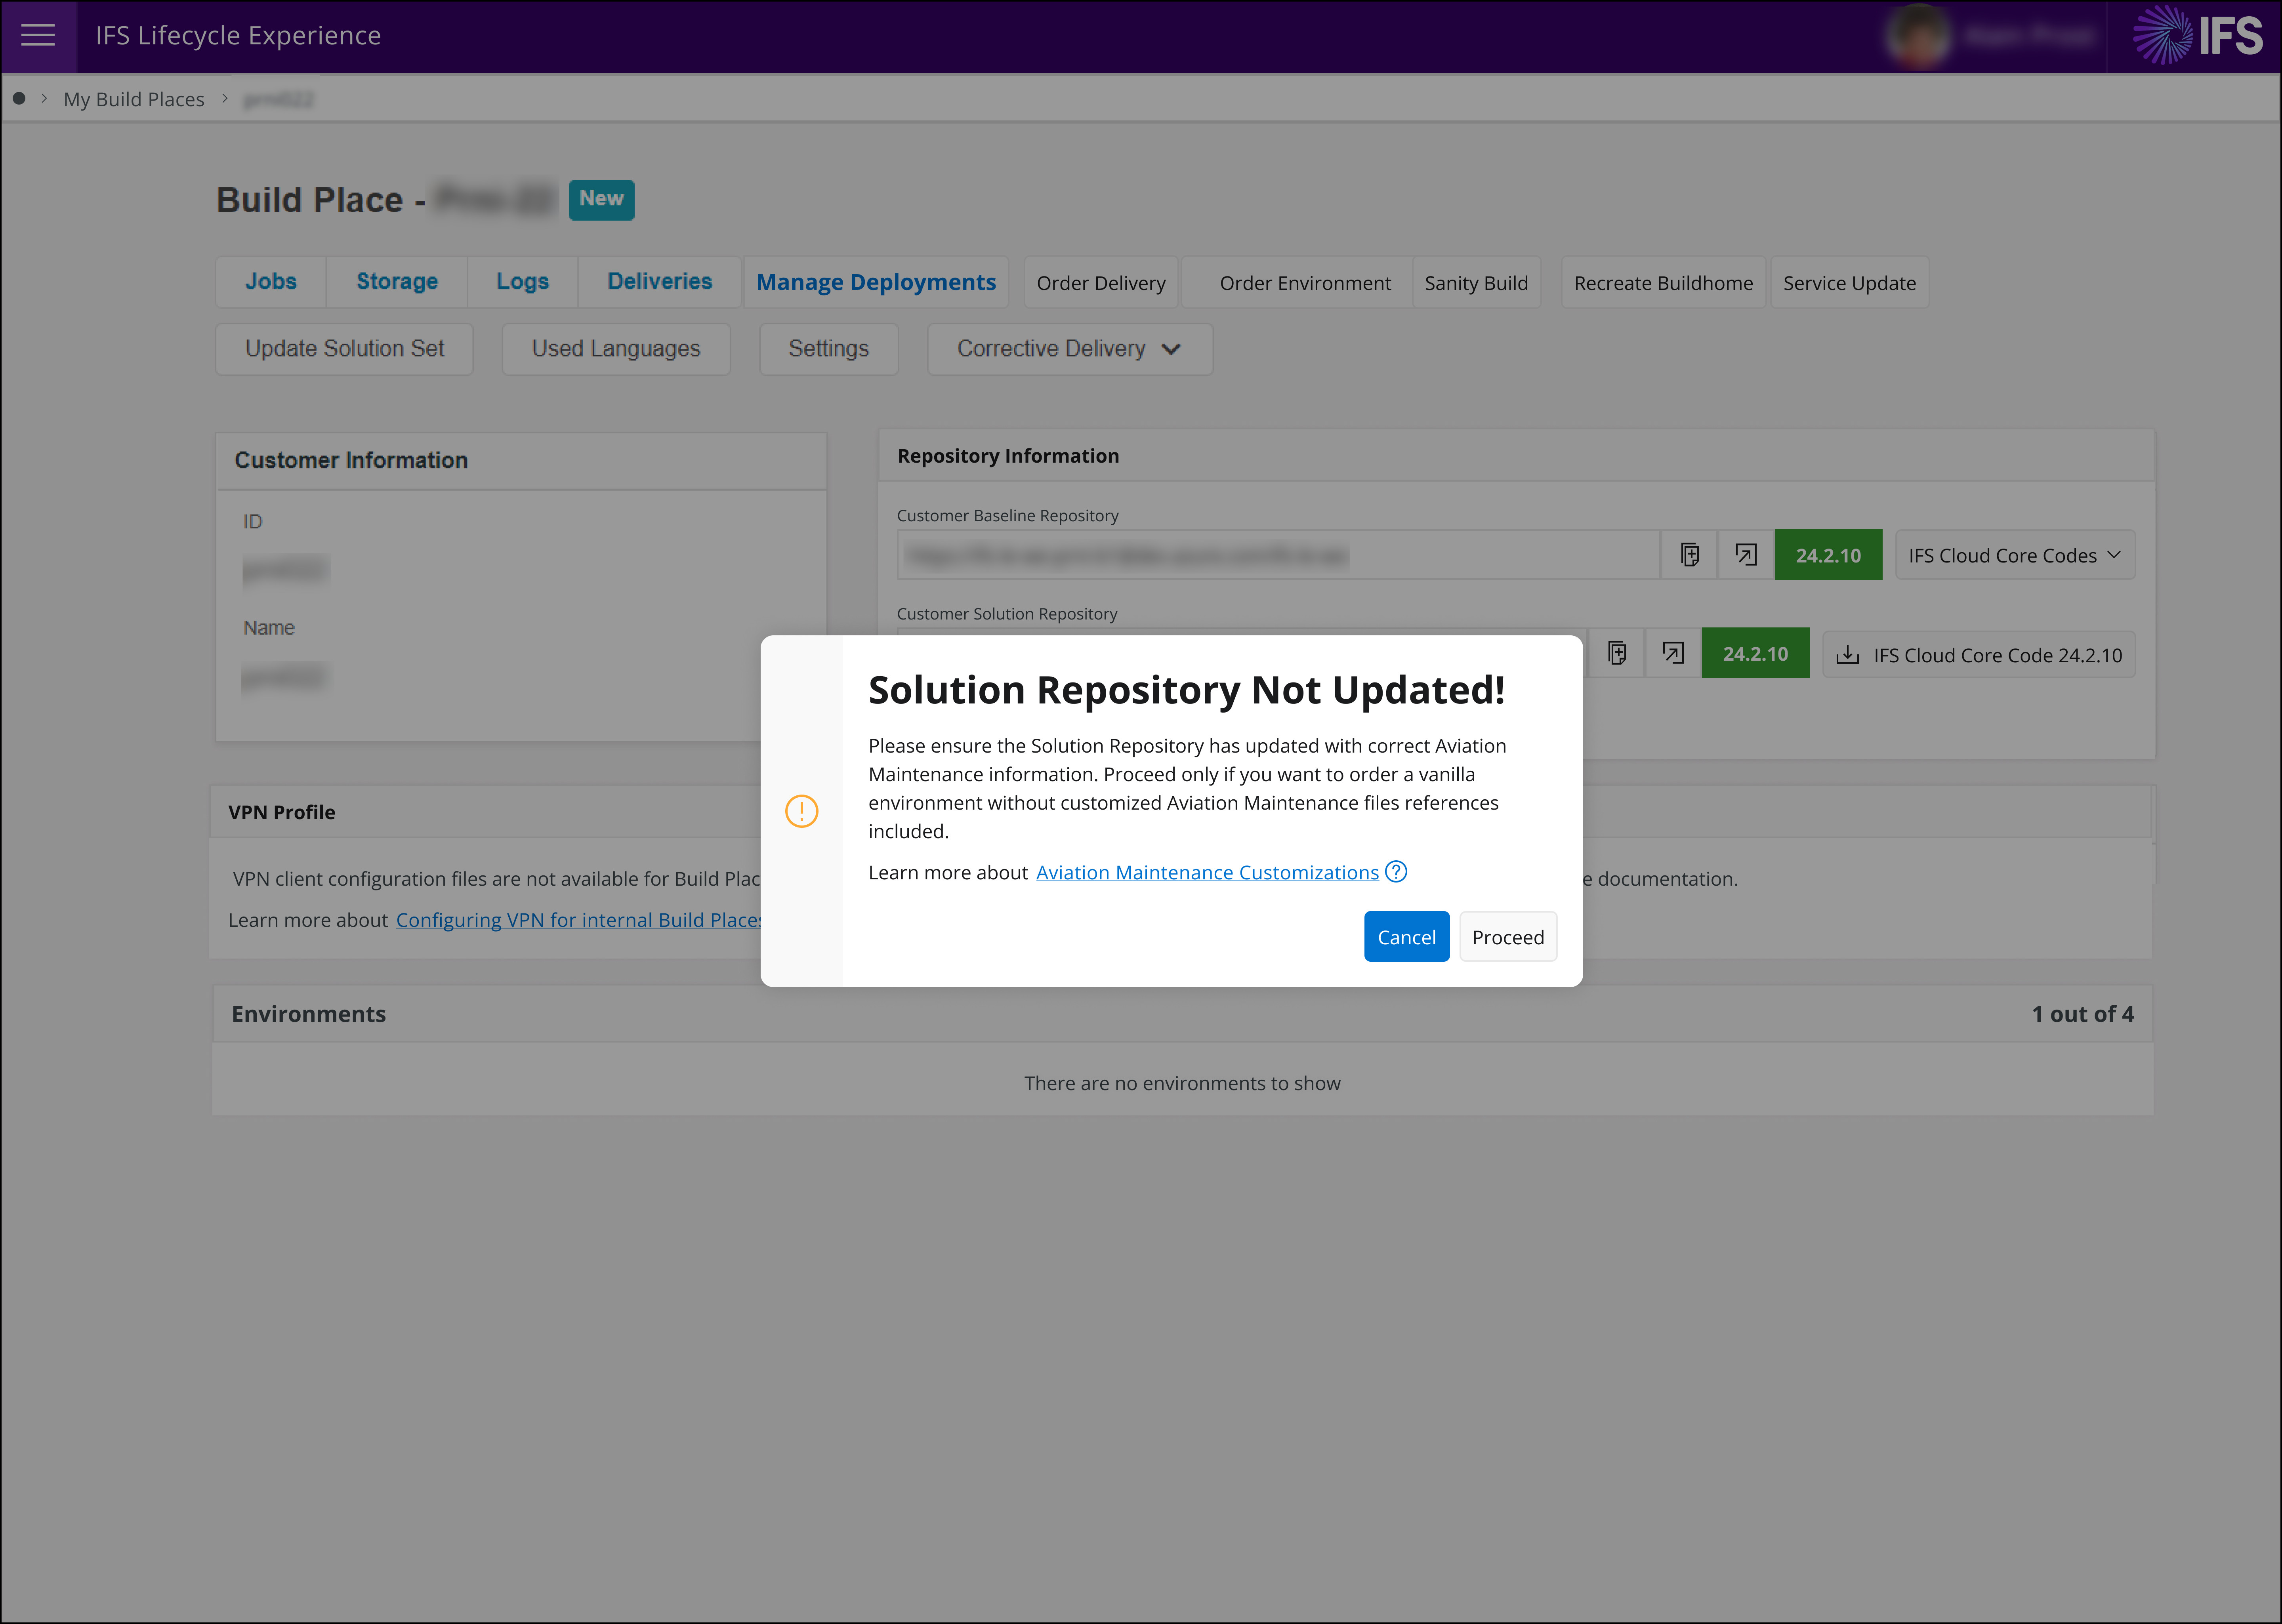Click the 'Repository Information' heading
This screenshot has height=1624, width=2282.
(1008, 456)
